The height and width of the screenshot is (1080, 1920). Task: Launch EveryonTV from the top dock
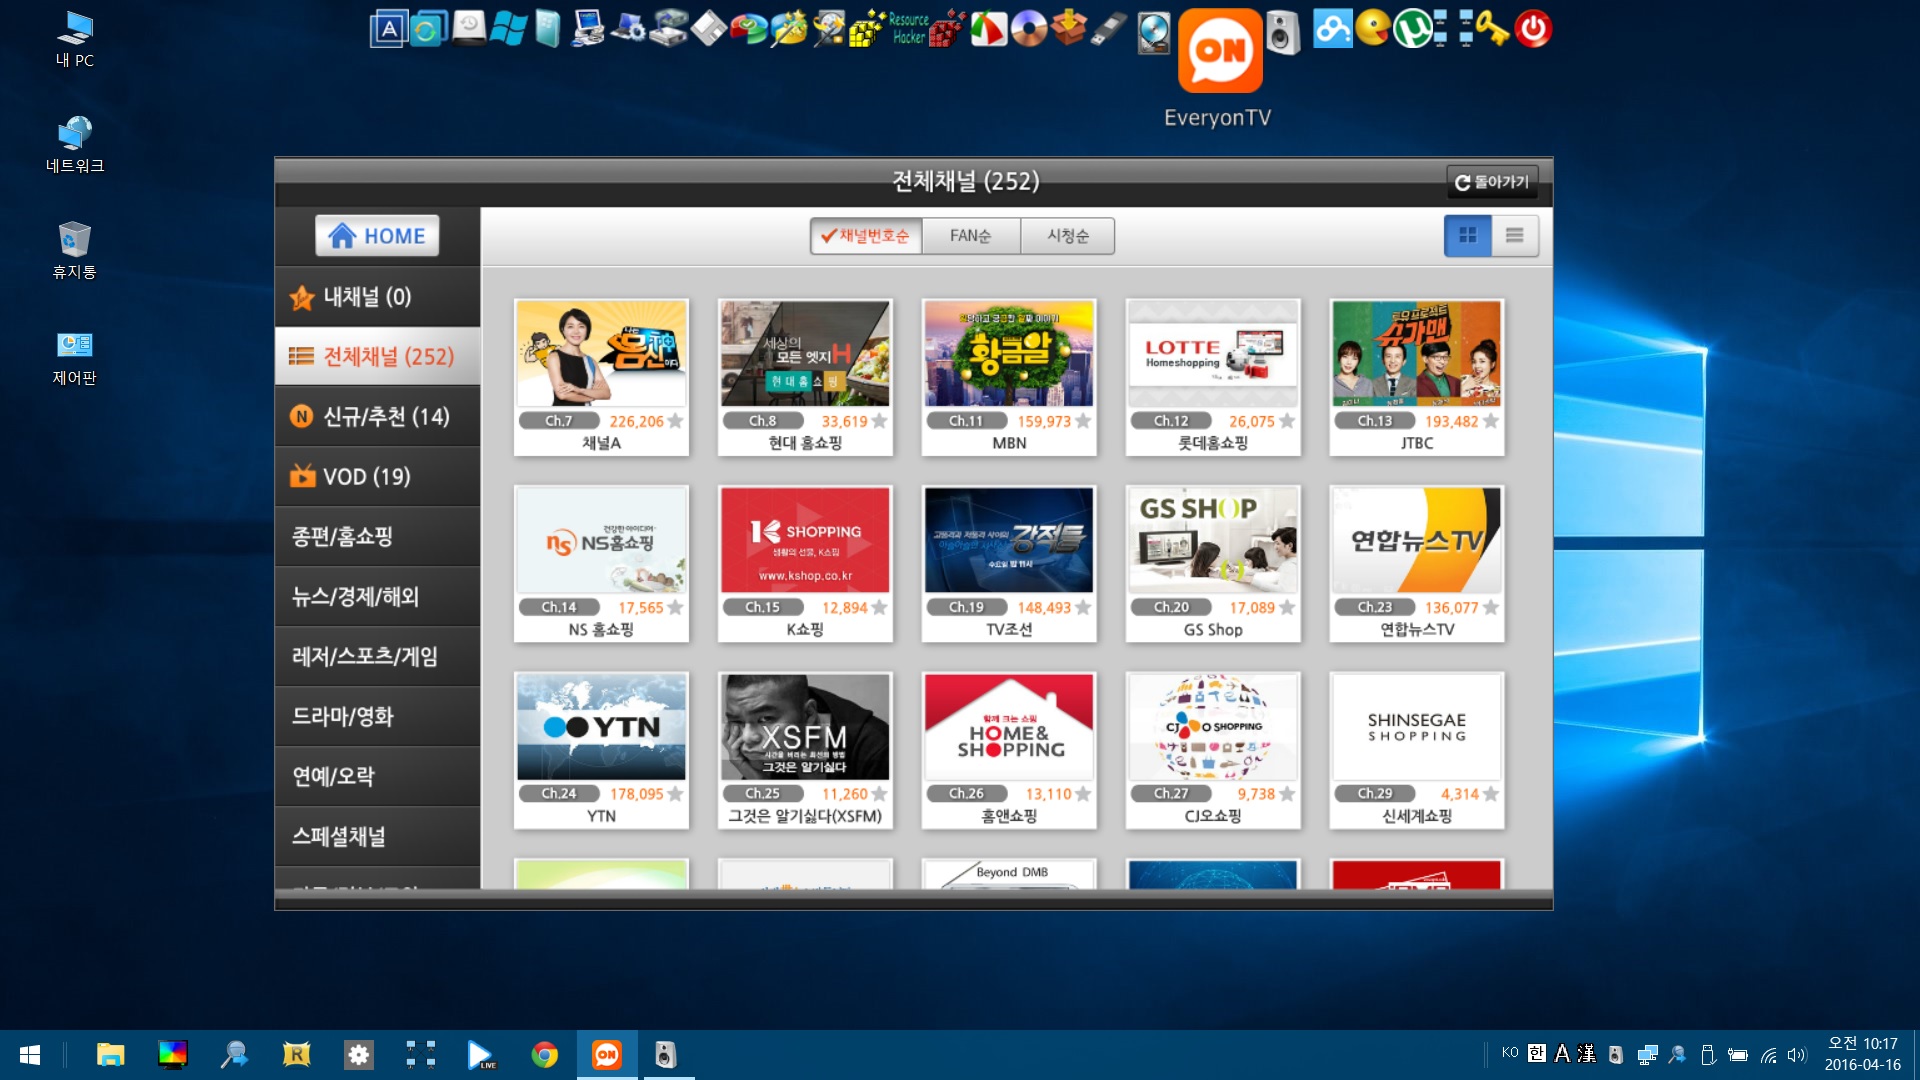[x=1220, y=50]
